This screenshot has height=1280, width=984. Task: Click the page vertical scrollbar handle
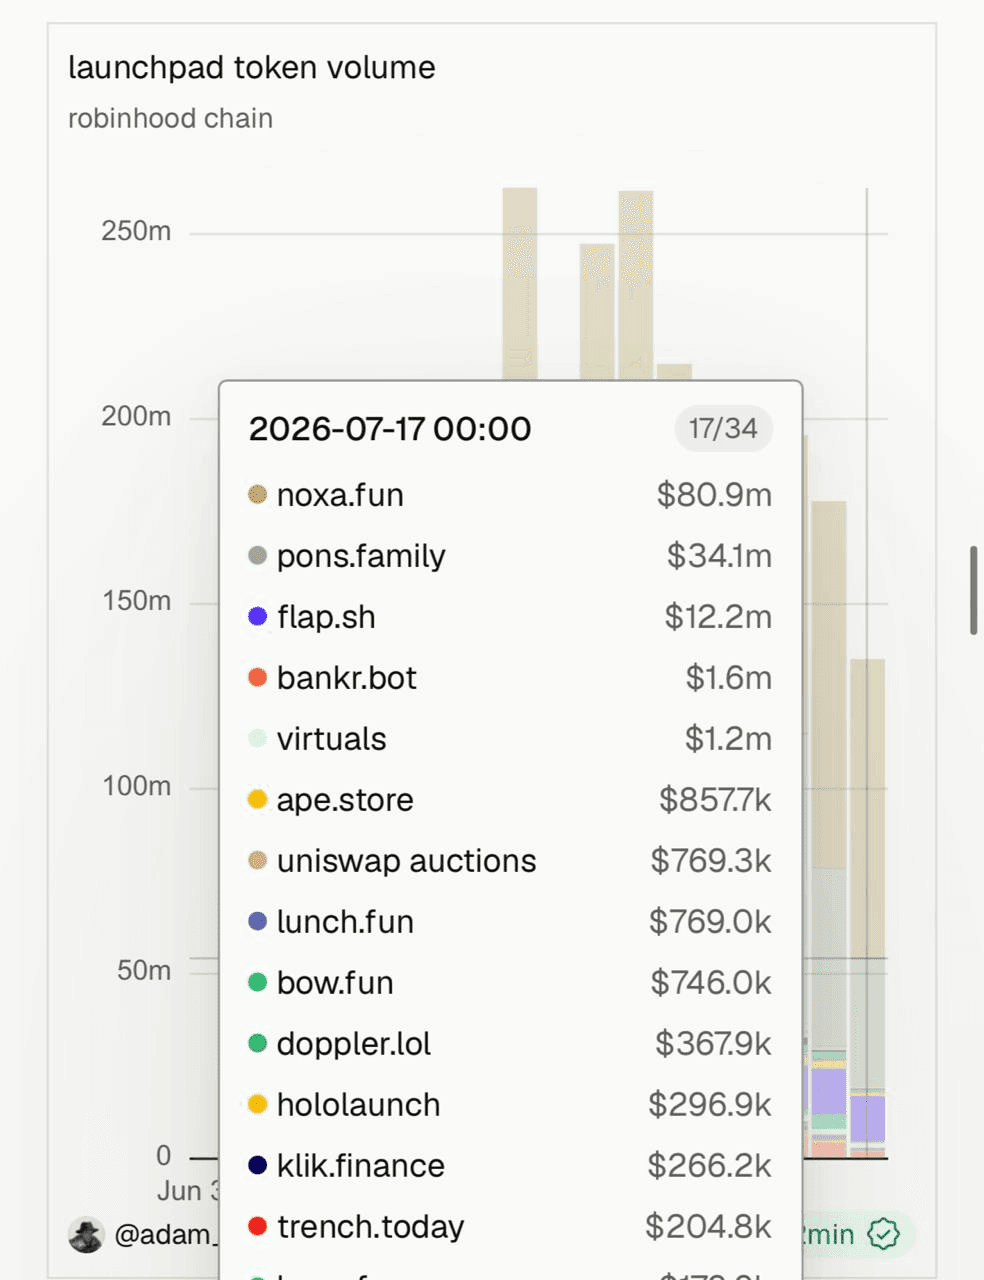click(973, 590)
